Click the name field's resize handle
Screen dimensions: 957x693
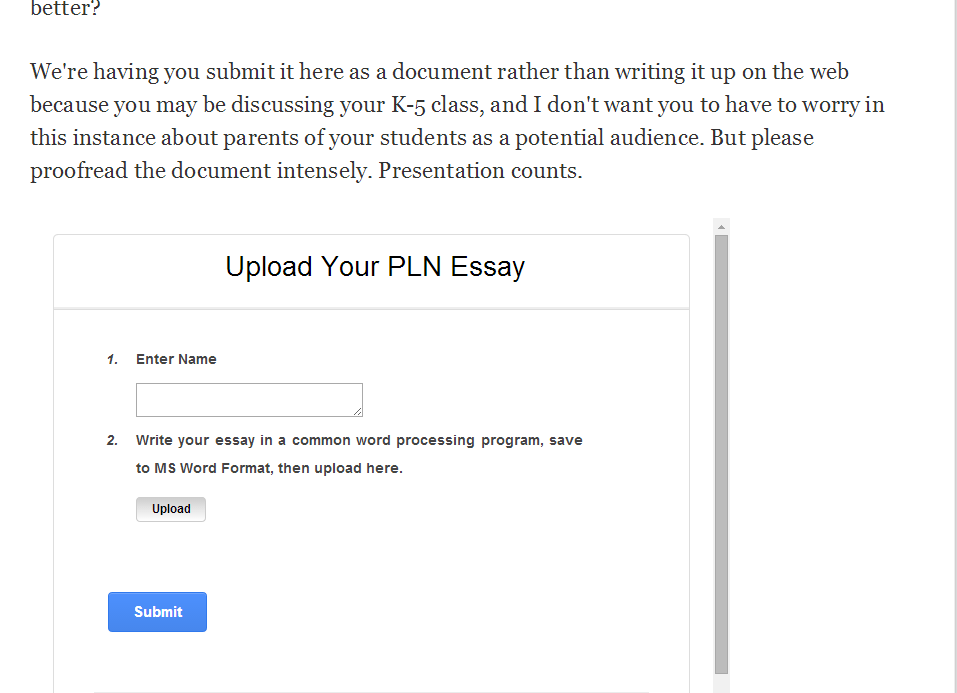coord(357,411)
